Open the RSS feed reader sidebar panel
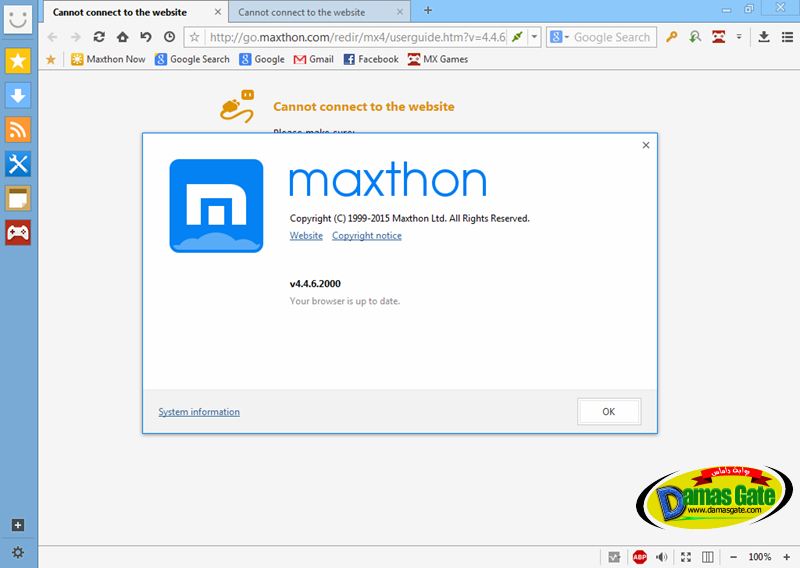The image size is (800, 568). [x=18, y=130]
